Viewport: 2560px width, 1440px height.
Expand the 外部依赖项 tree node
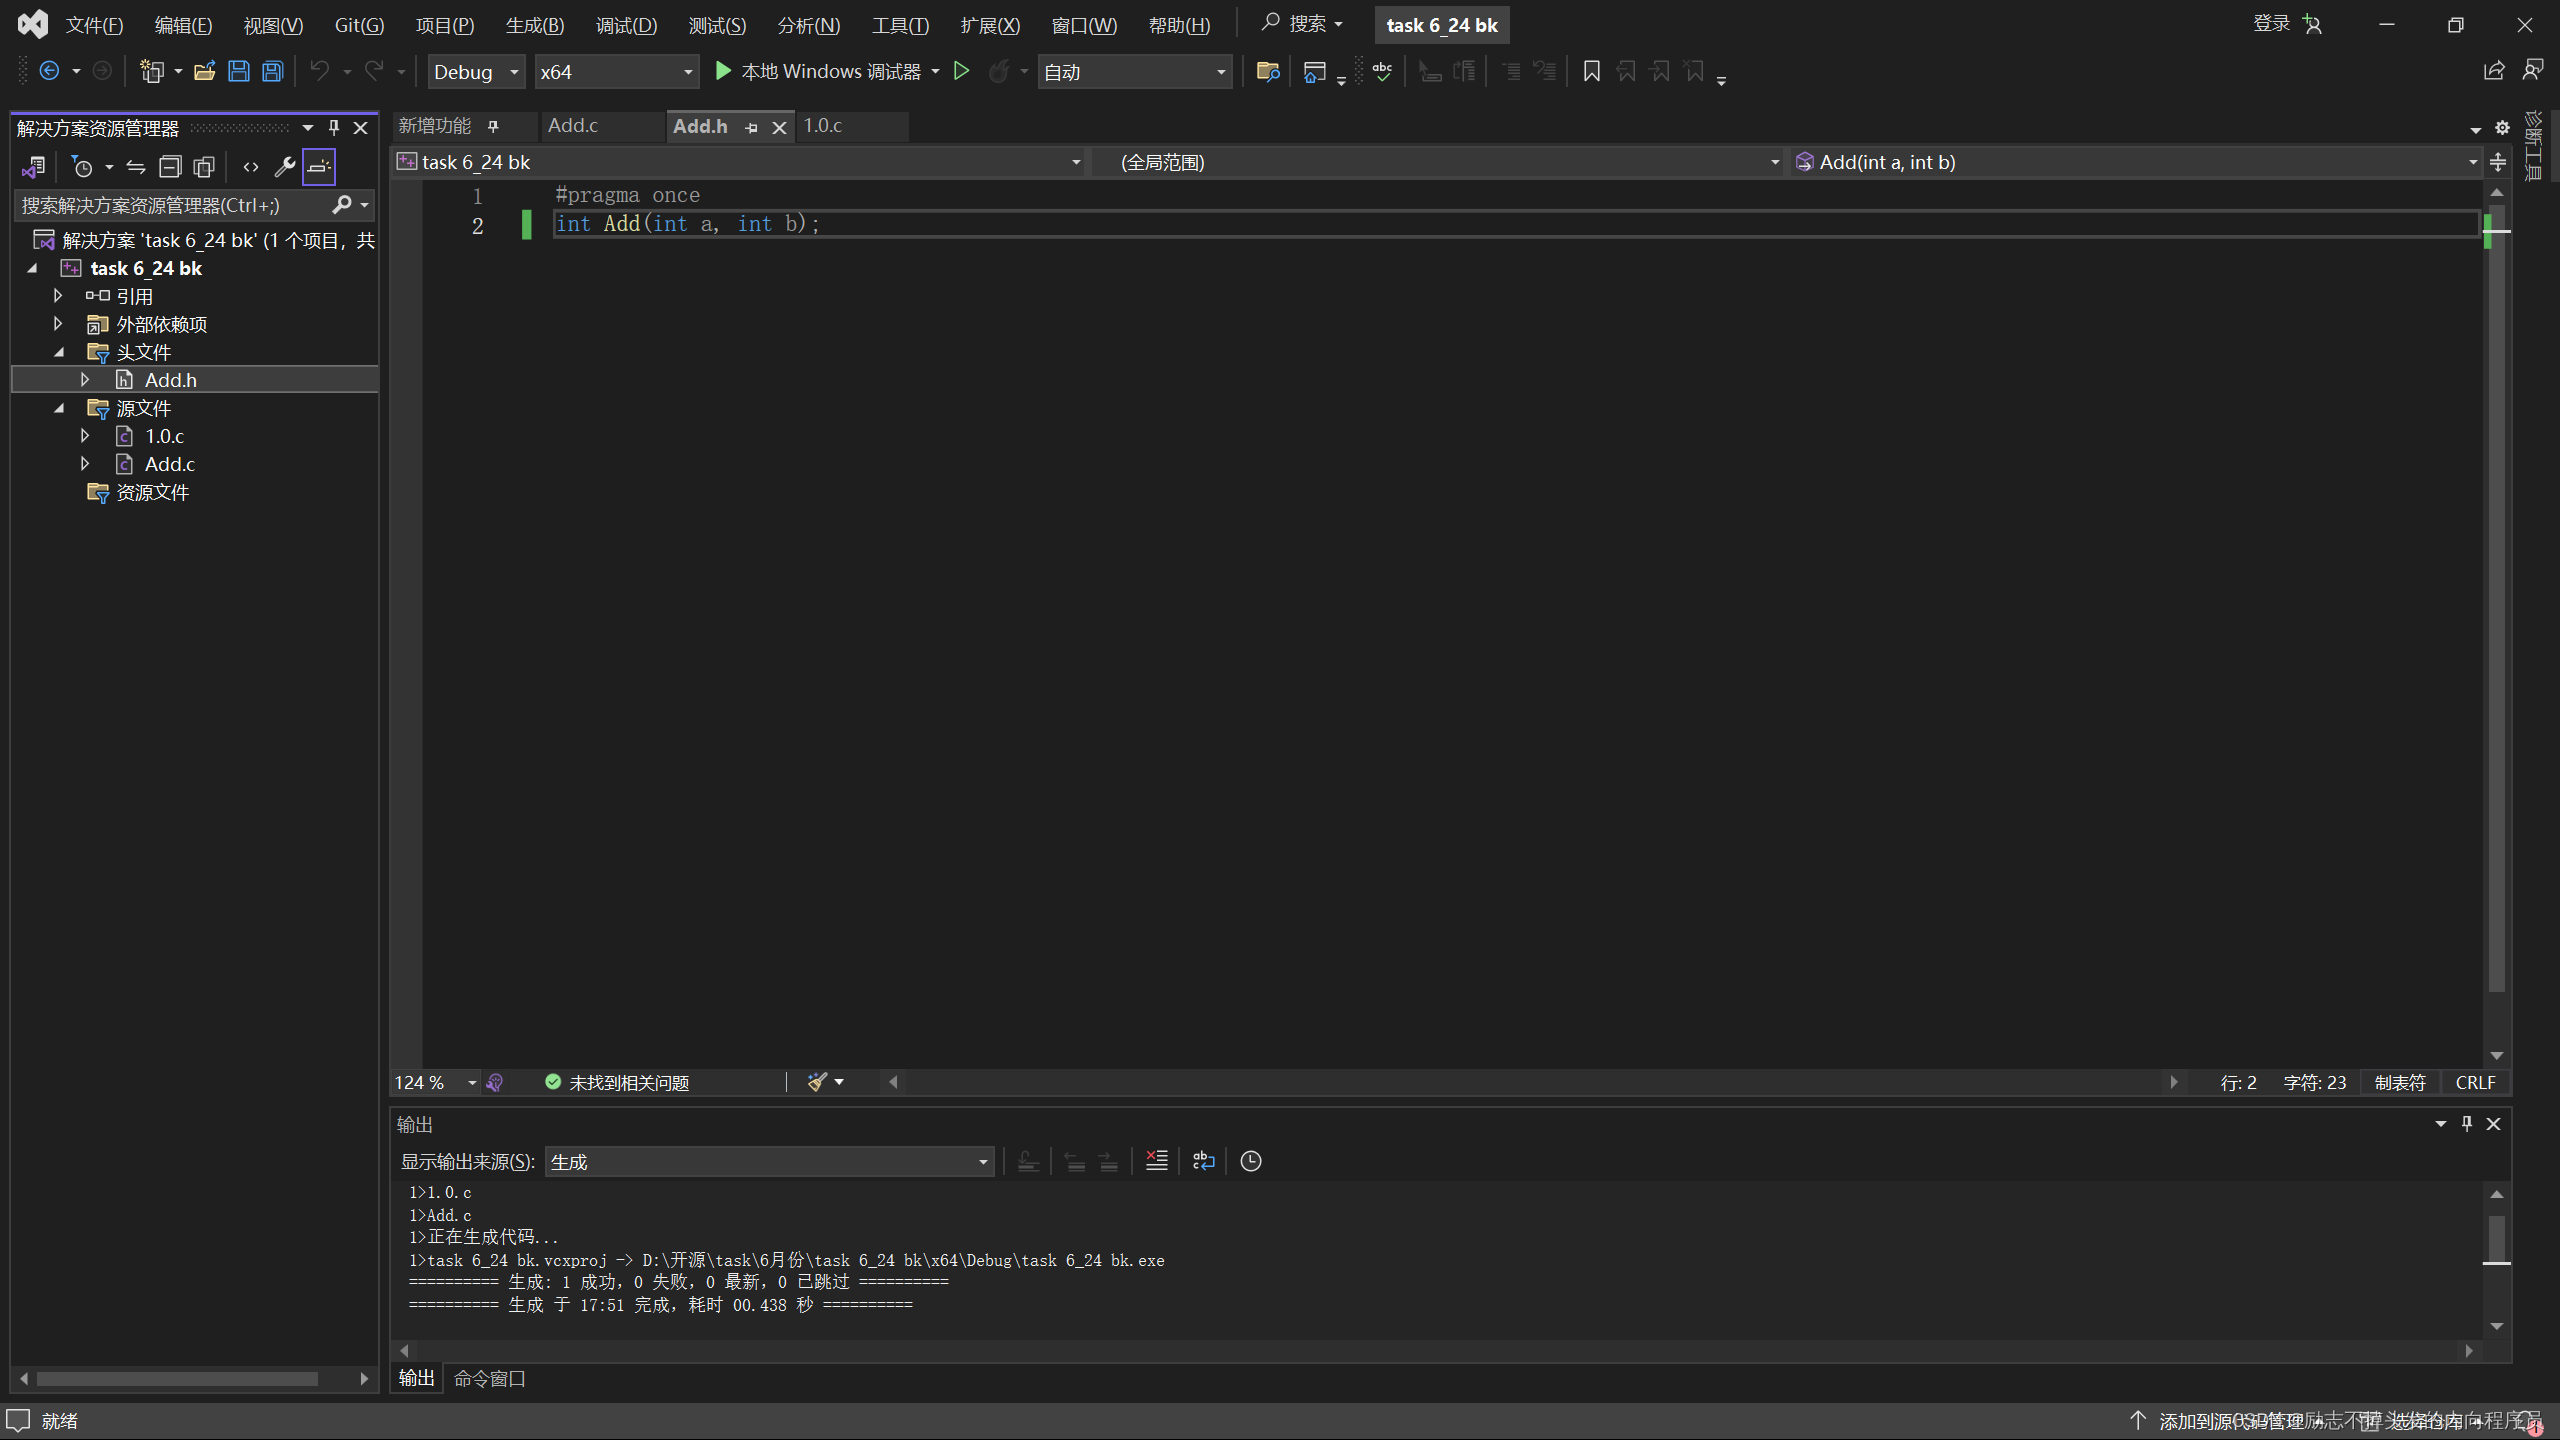point(58,324)
